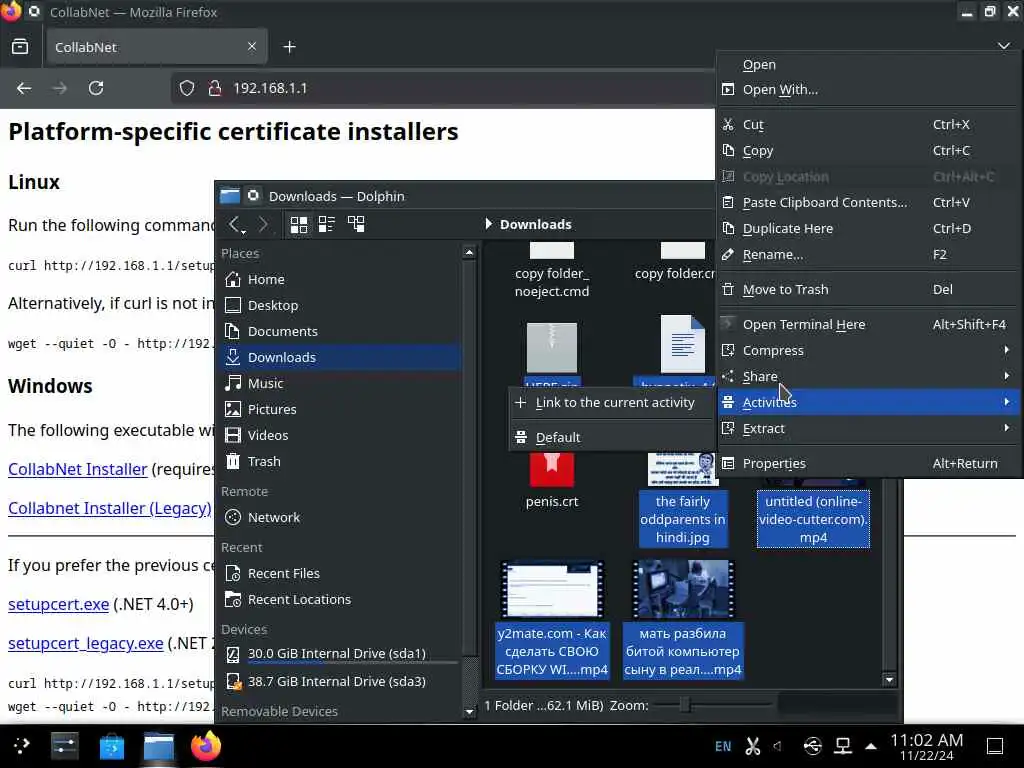Open Collabnet Installer (Legacy) link
This screenshot has height=768, width=1024.
coord(110,509)
